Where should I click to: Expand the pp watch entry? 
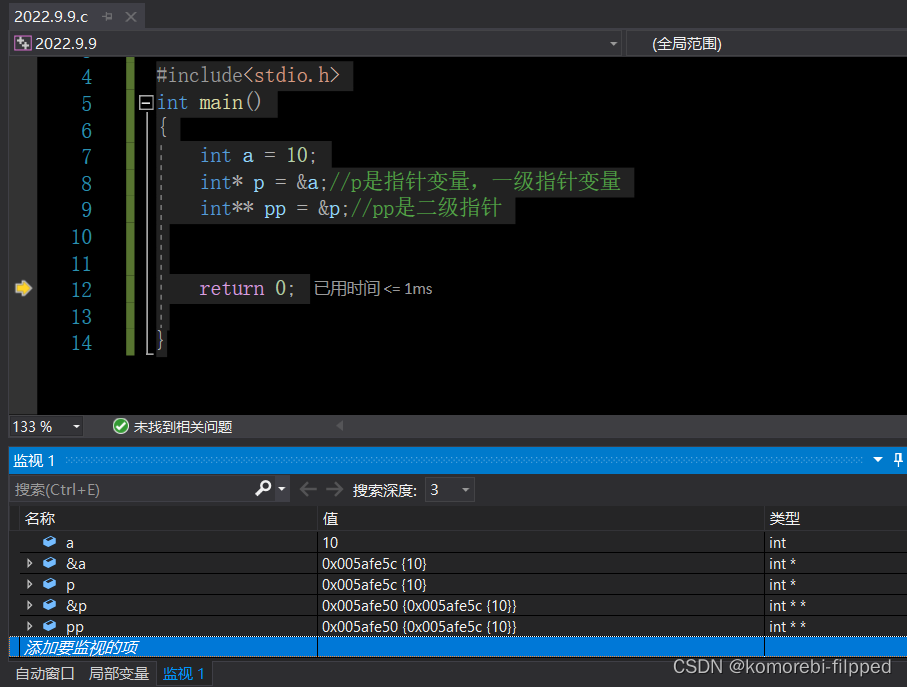click(x=30, y=626)
